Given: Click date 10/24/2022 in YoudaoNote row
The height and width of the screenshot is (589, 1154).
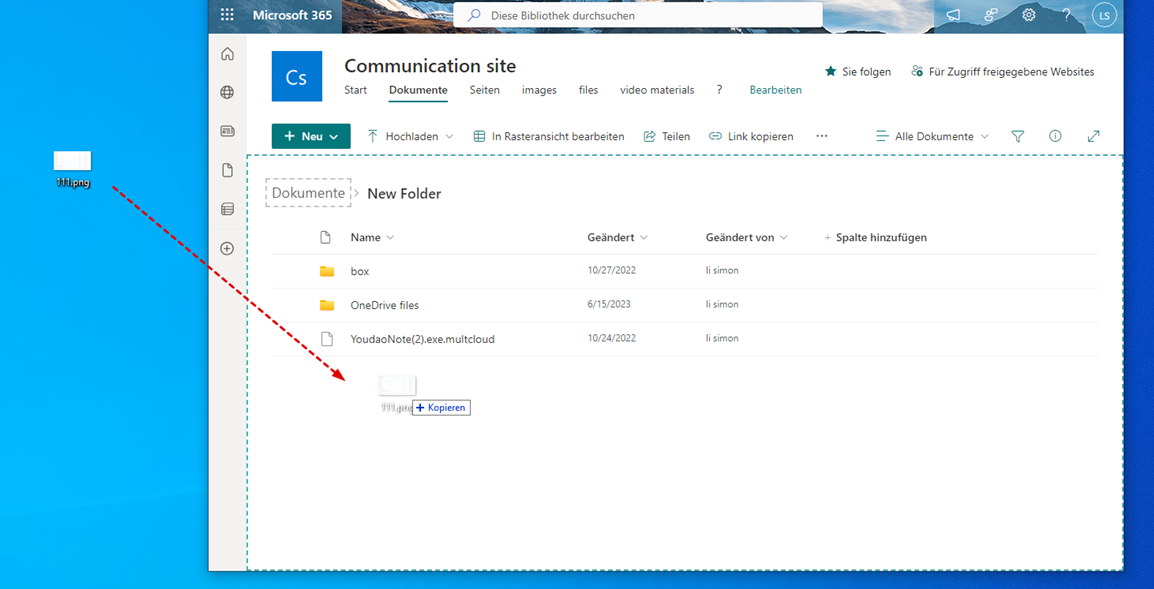Looking at the screenshot, I should 612,339.
